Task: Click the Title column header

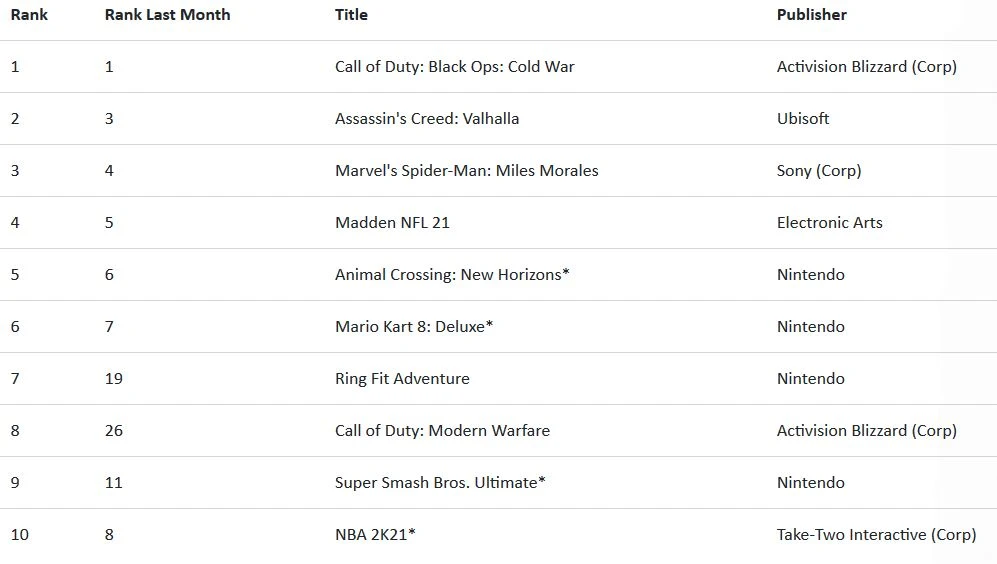Action: pos(351,15)
